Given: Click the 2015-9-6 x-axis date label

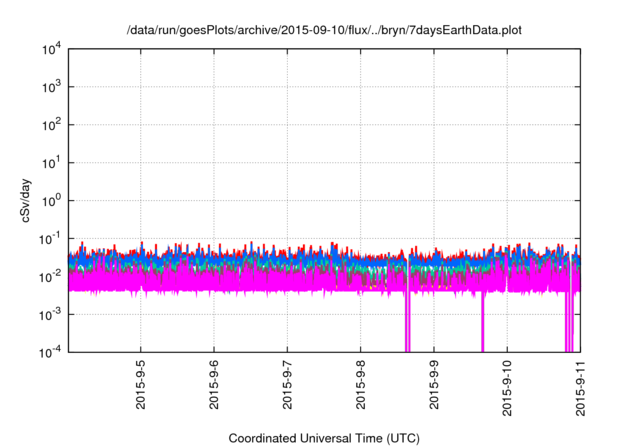Looking at the screenshot, I should pyautogui.click(x=214, y=385).
